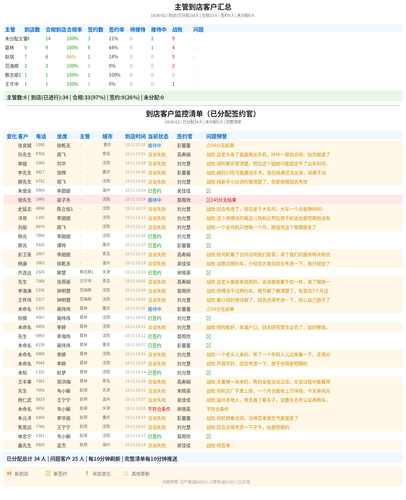
Task: Select the 签约率 column header
Action: [x=116, y=30]
